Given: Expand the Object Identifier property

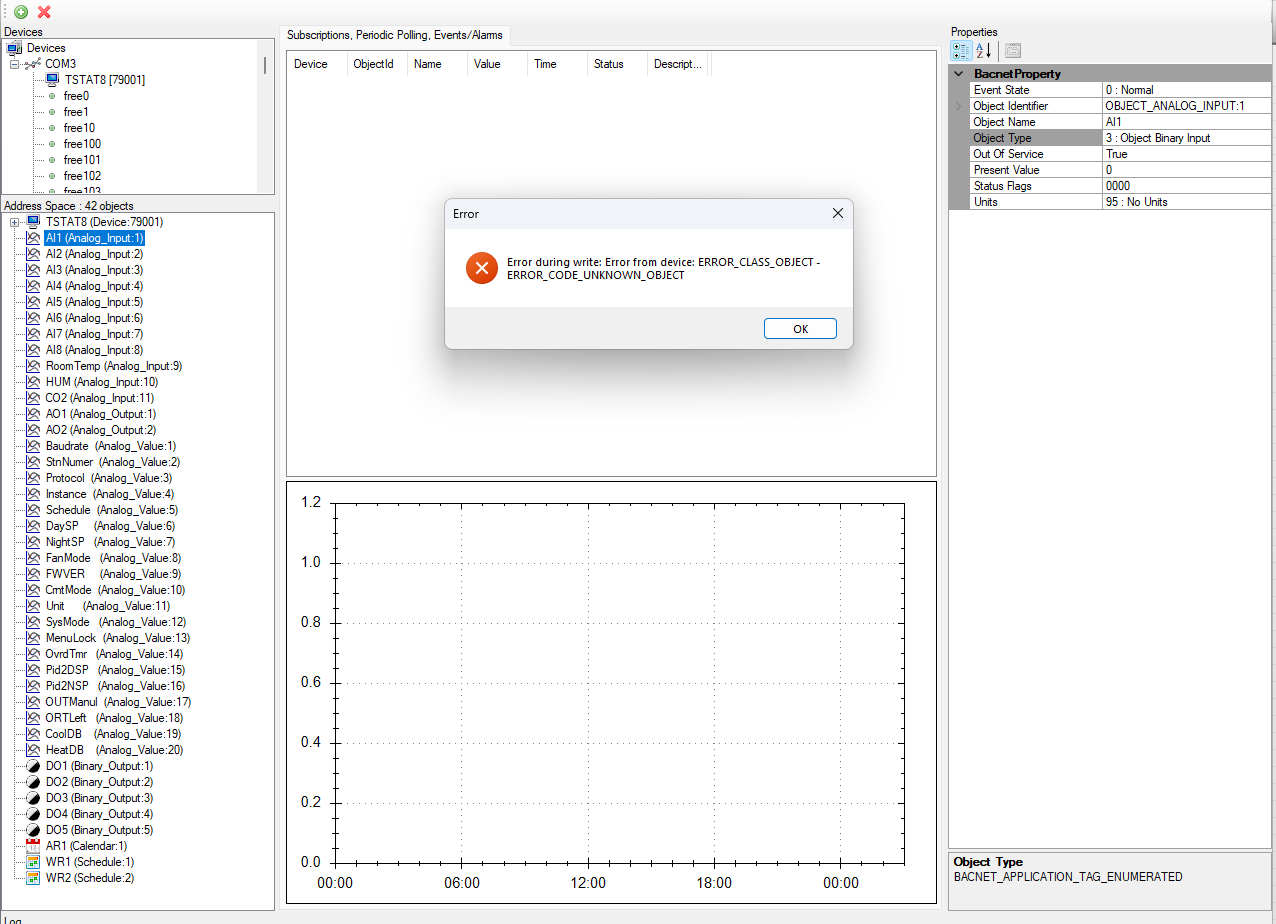Looking at the screenshot, I should [x=958, y=106].
